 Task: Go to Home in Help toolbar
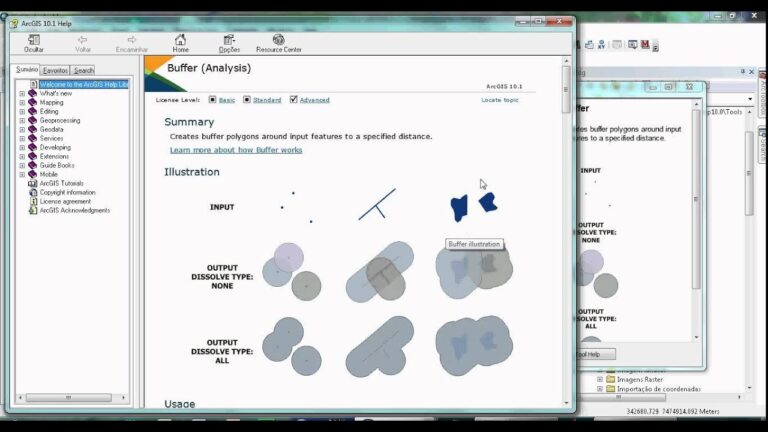180,40
